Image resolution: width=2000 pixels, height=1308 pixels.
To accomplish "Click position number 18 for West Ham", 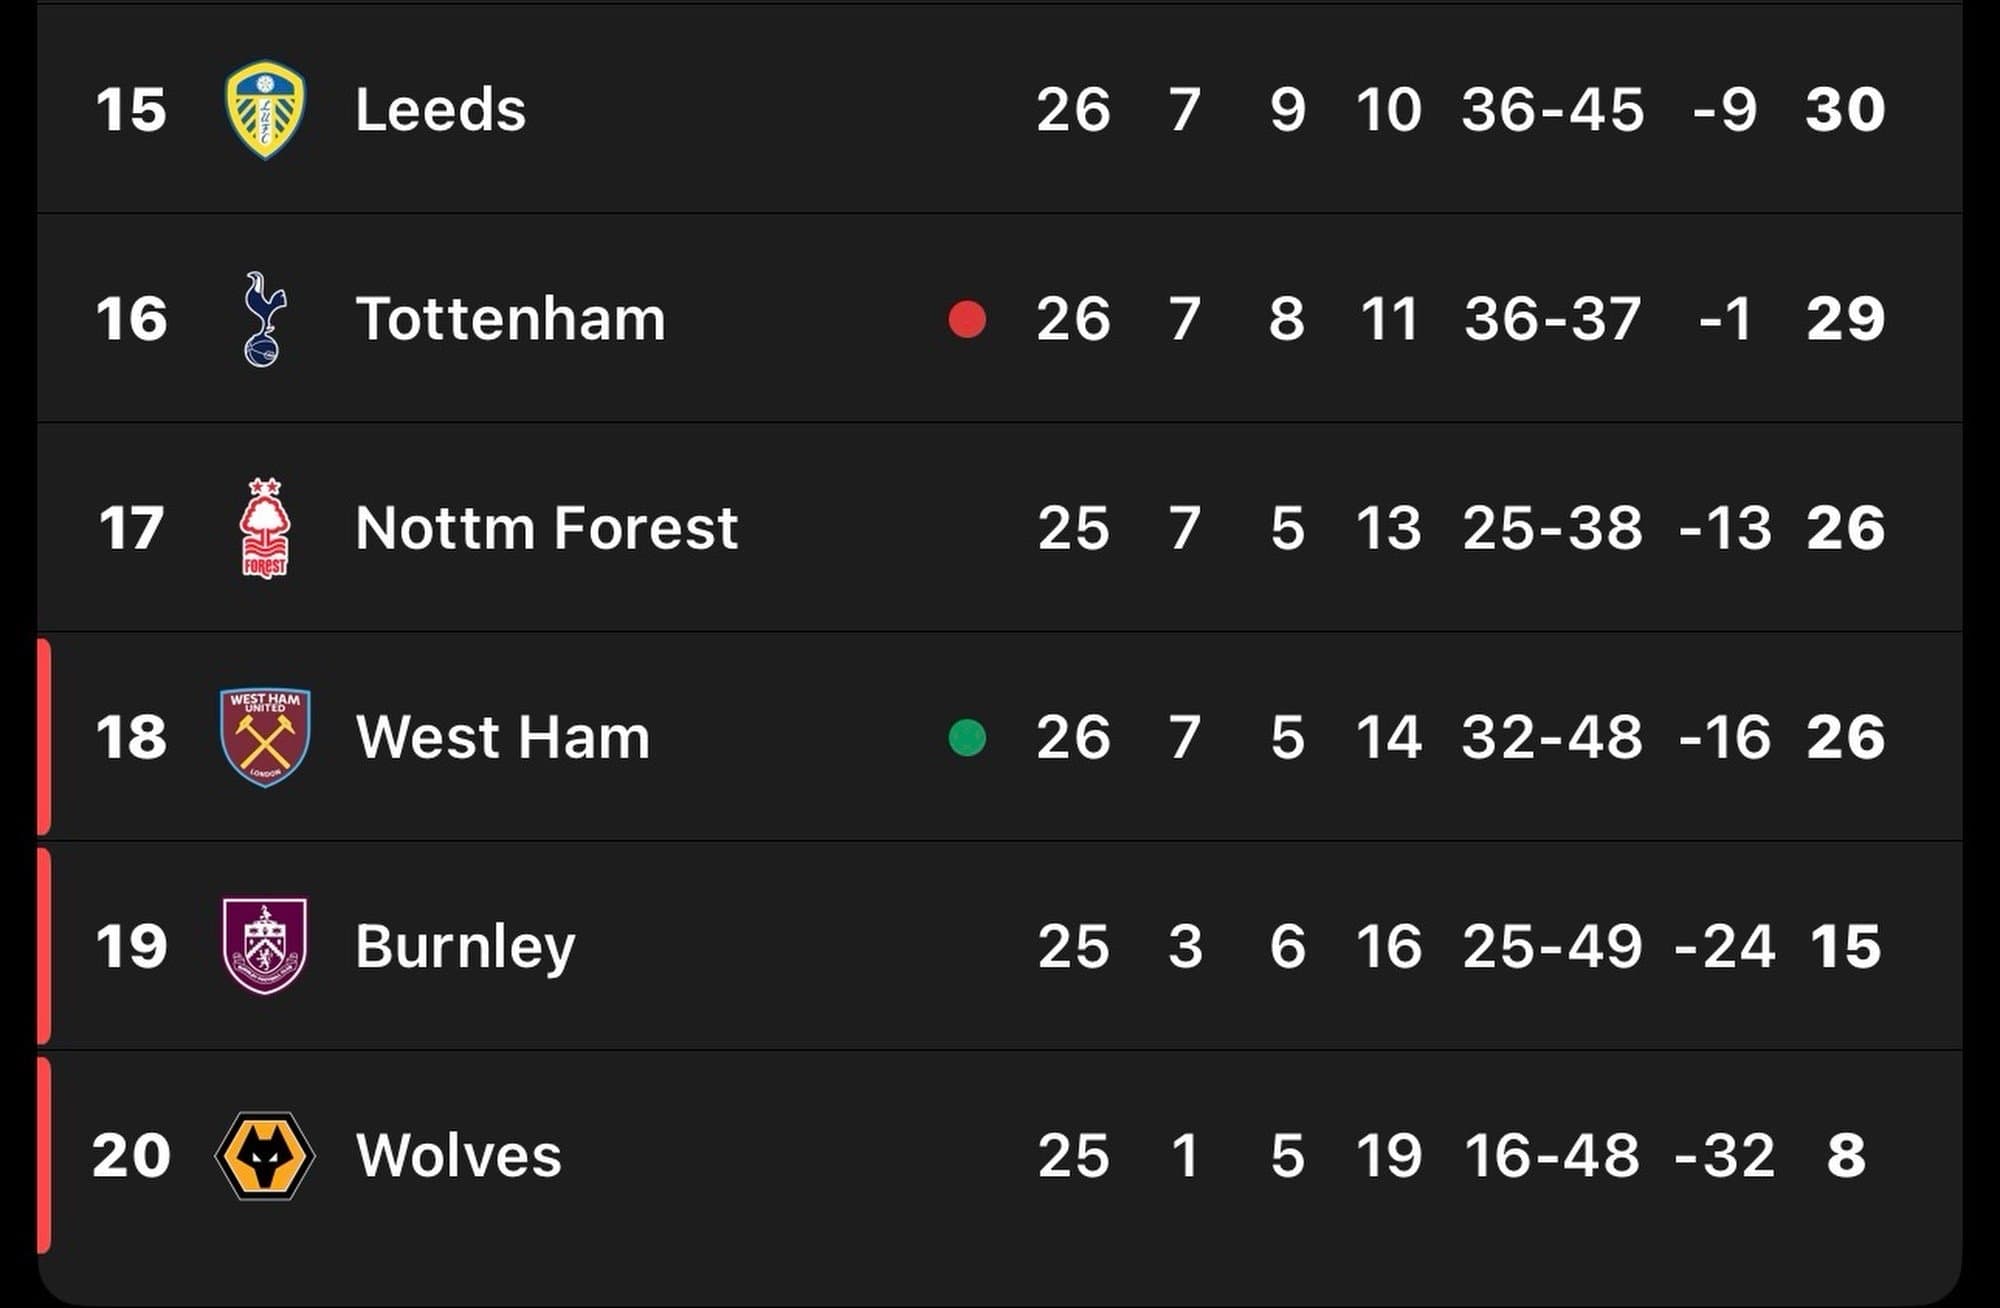I will pos(131,737).
